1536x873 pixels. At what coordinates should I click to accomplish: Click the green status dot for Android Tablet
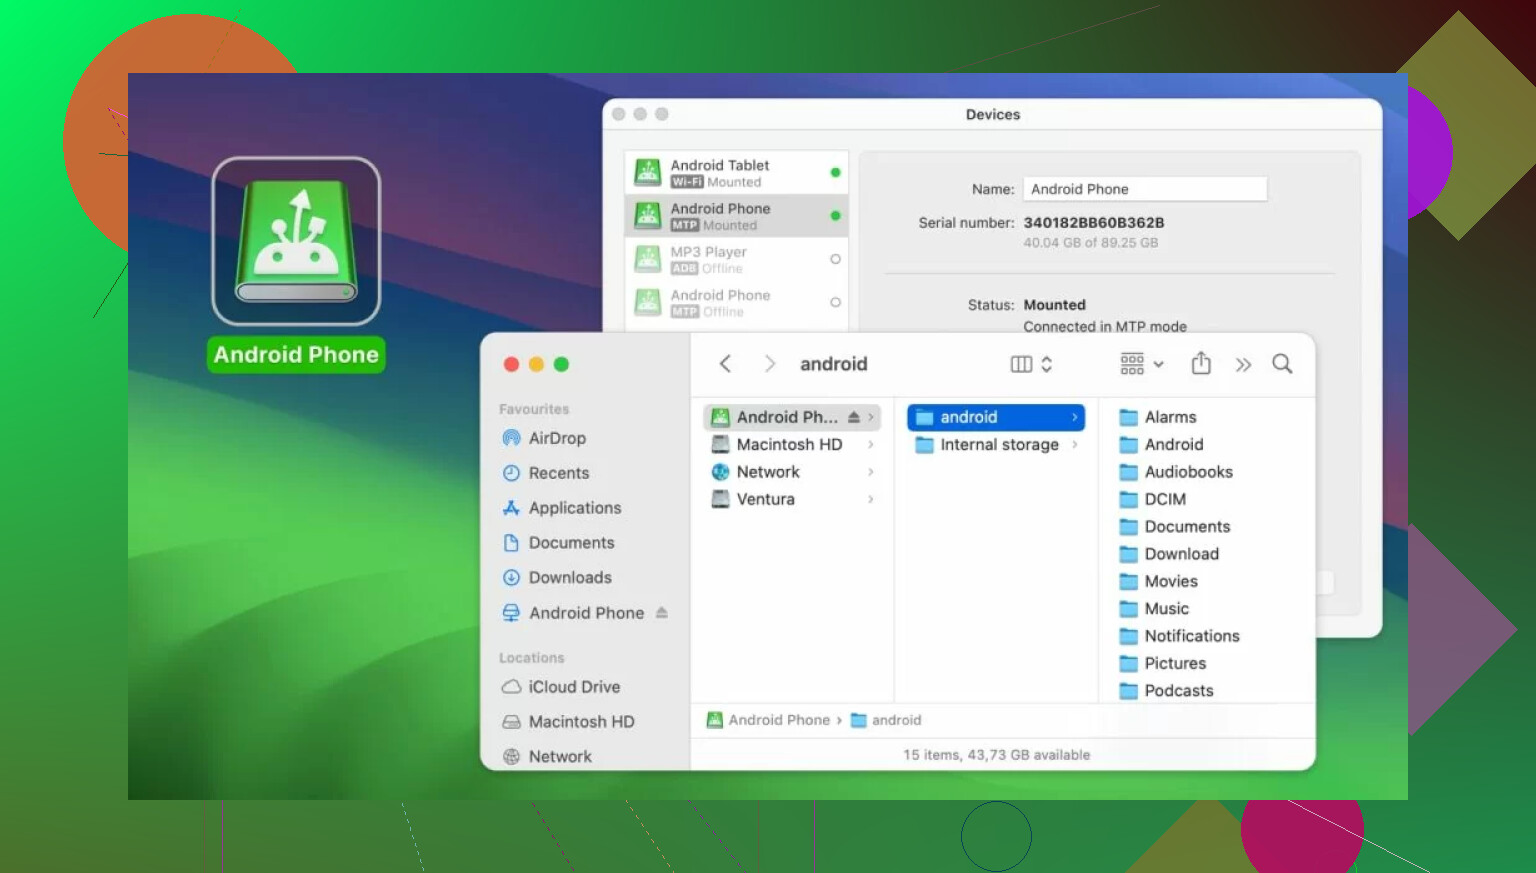pyautogui.click(x=835, y=172)
